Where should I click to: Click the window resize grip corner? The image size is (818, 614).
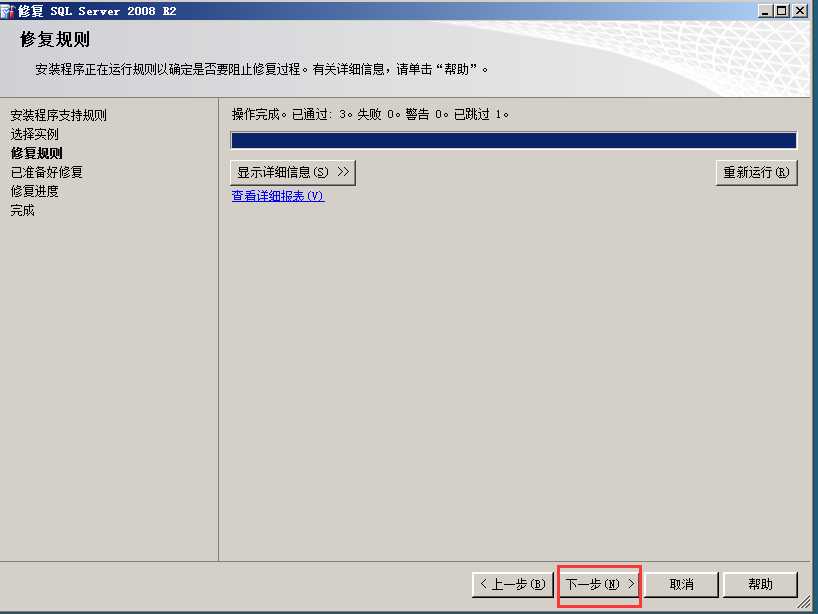(805, 603)
